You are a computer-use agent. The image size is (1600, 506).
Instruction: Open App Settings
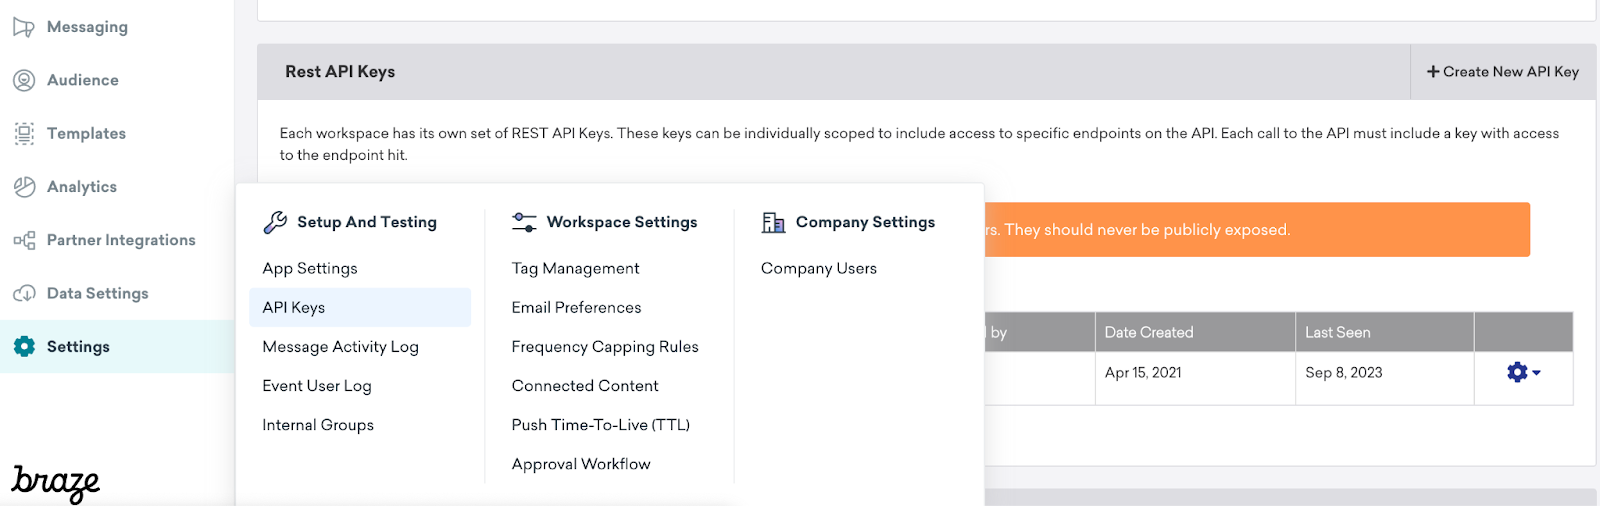[310, 269]
